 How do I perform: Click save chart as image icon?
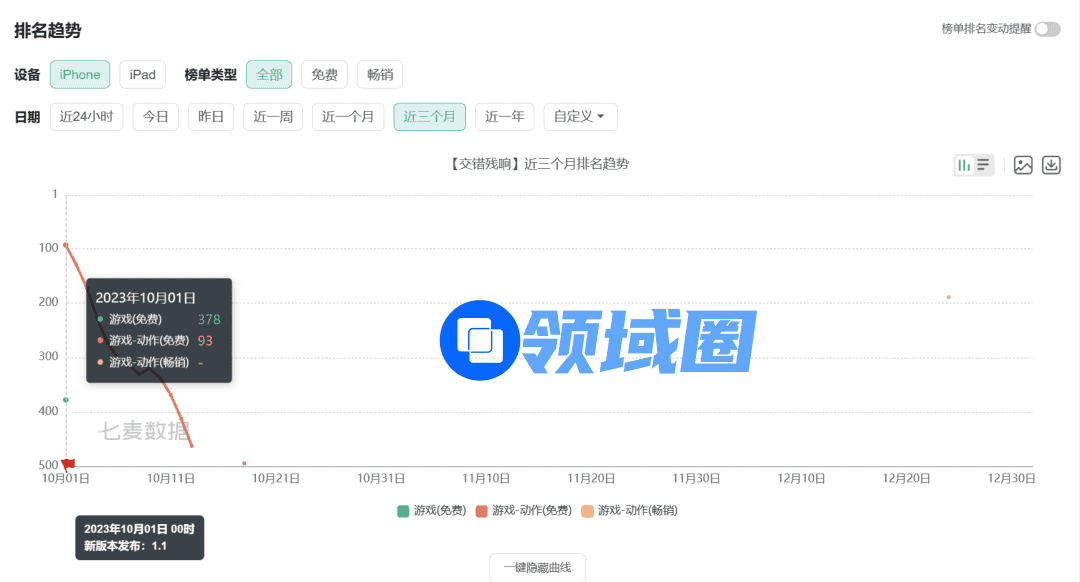[x=1023, y=165]
